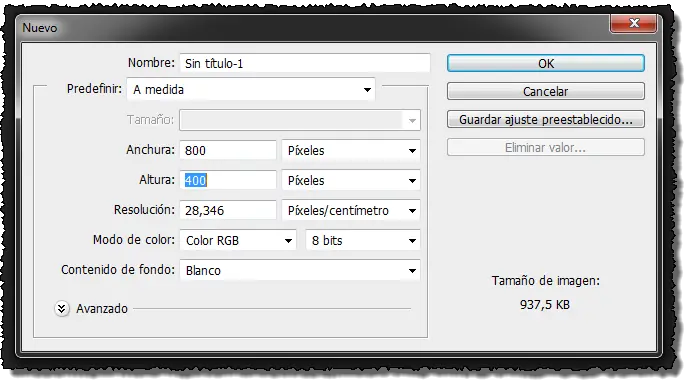
Task: Click the Nuevo dialog title
Action: [x=40, y=28]
